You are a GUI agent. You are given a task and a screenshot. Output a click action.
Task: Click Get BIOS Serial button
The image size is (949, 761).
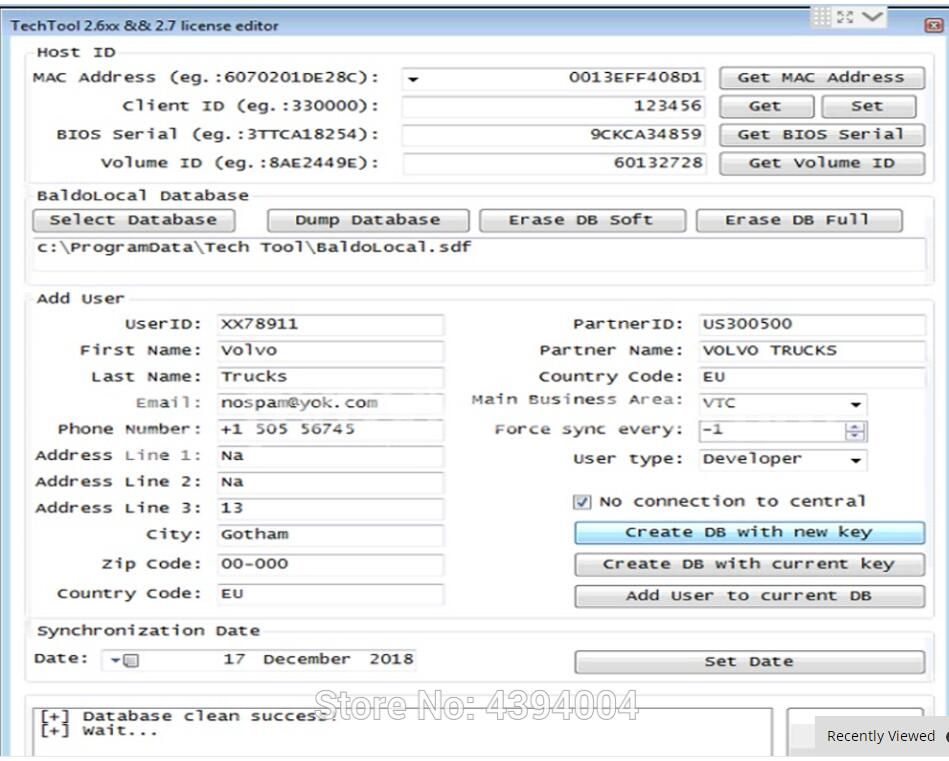[x=821, y=135]
